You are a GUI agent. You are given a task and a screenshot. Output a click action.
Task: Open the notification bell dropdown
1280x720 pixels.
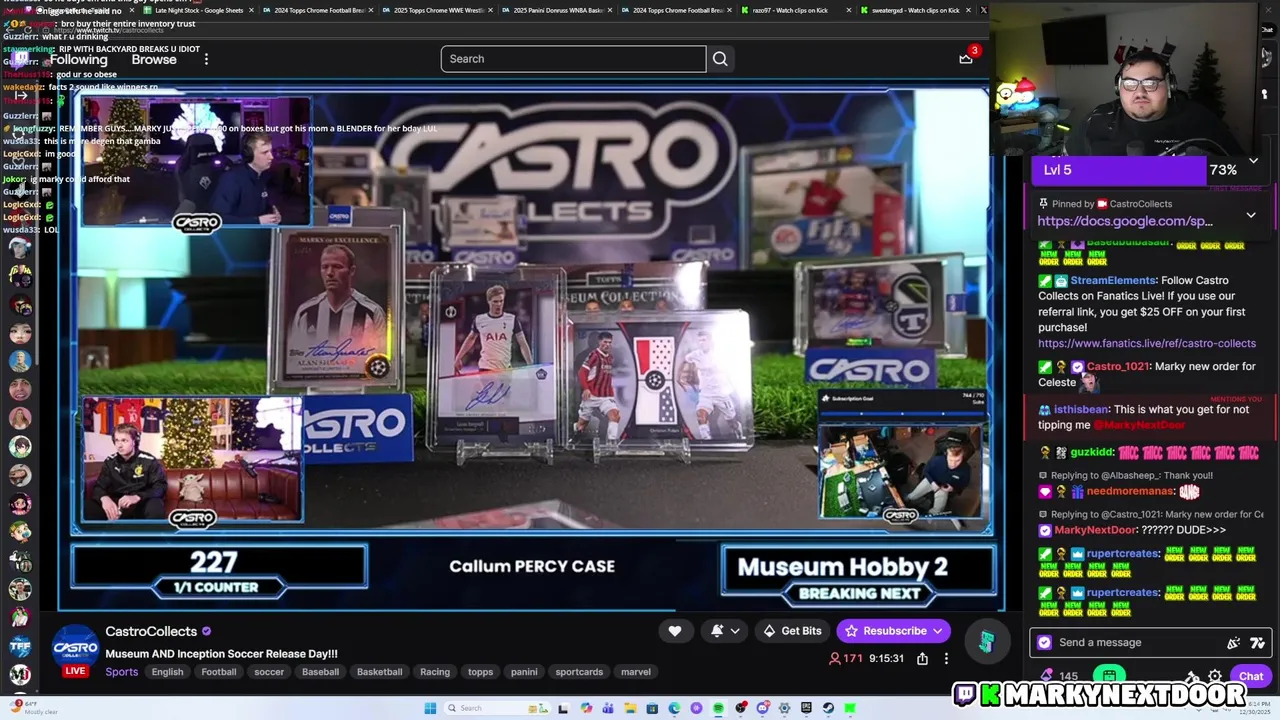(725, 631)
